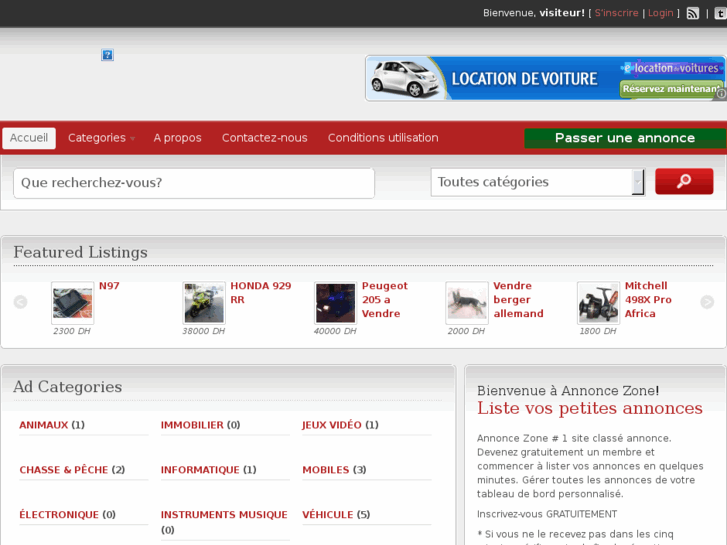Open the Mitchell 498X Pro fishing reel thumbnail

pos(598,302)
